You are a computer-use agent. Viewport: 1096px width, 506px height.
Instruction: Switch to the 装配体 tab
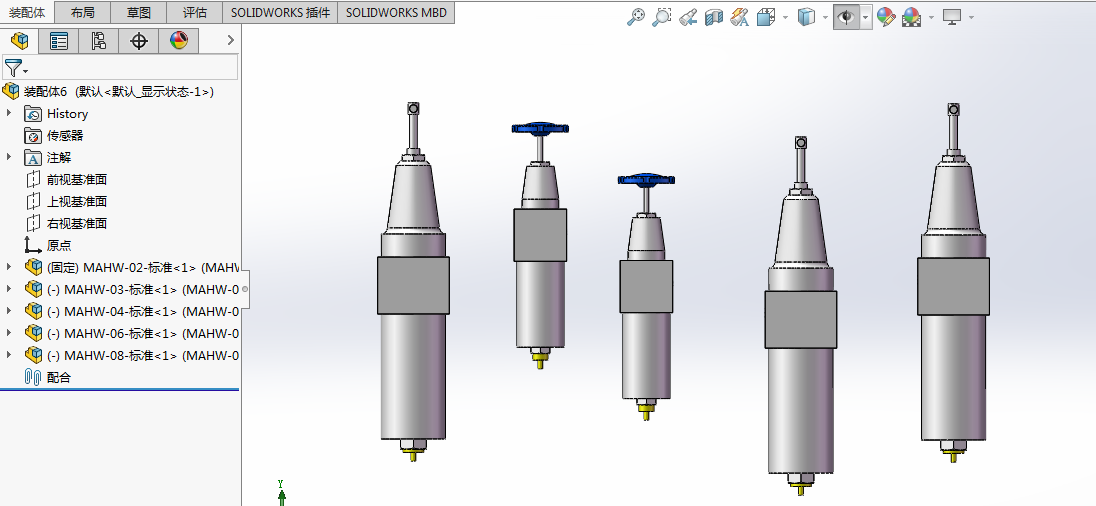pyautogui.click(x=27, y=13)
